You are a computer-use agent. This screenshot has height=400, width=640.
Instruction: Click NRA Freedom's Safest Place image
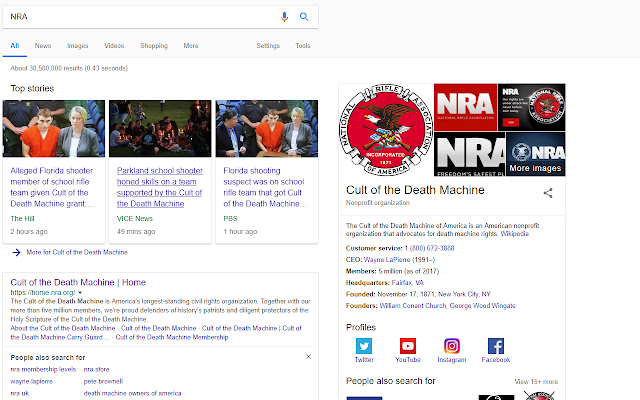coord(469,154)
